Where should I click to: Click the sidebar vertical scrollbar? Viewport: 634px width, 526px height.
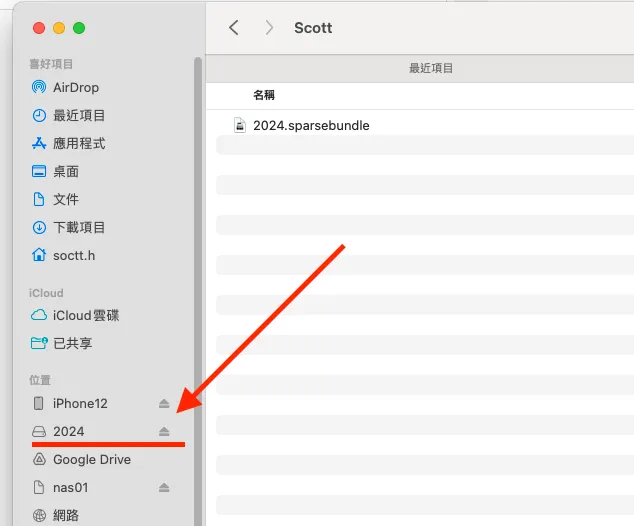[x=198, y=291]
